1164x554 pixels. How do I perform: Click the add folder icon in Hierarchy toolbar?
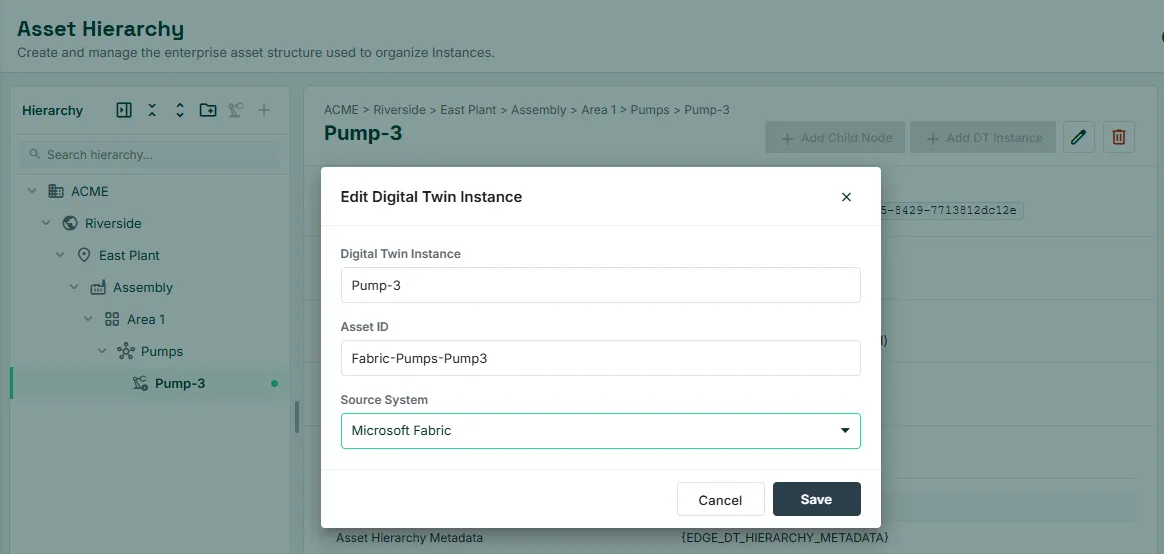[x=208, y=110]
